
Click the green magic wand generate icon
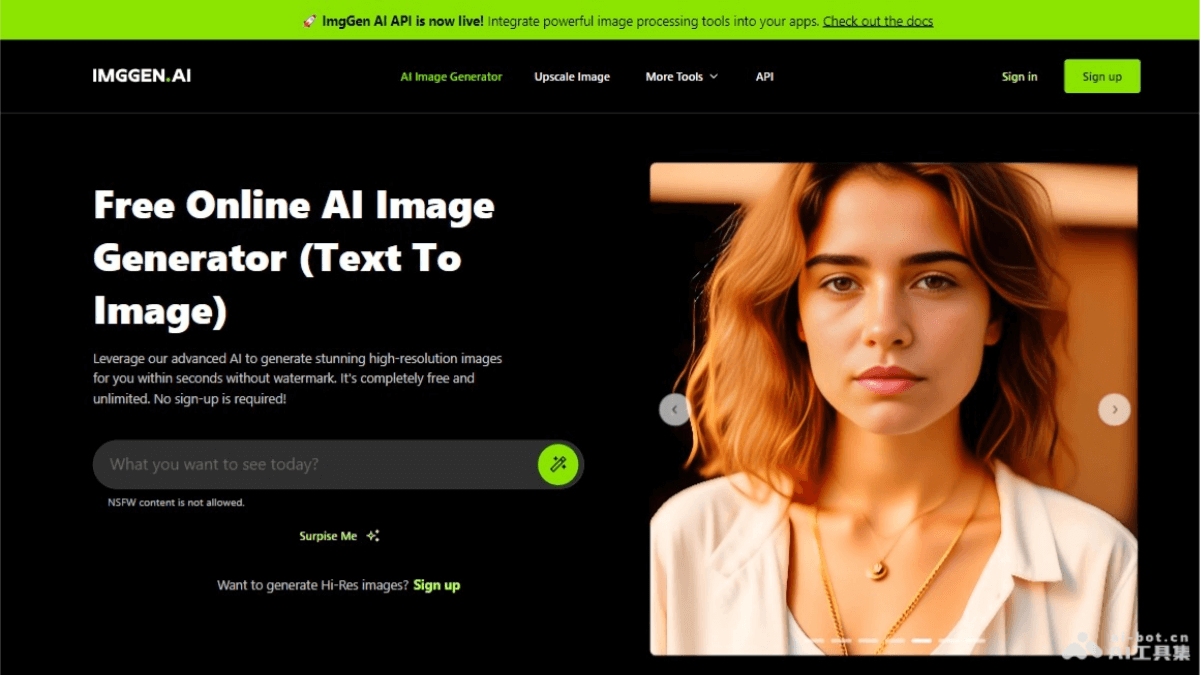pyautogui.click(x=558, y=464)
